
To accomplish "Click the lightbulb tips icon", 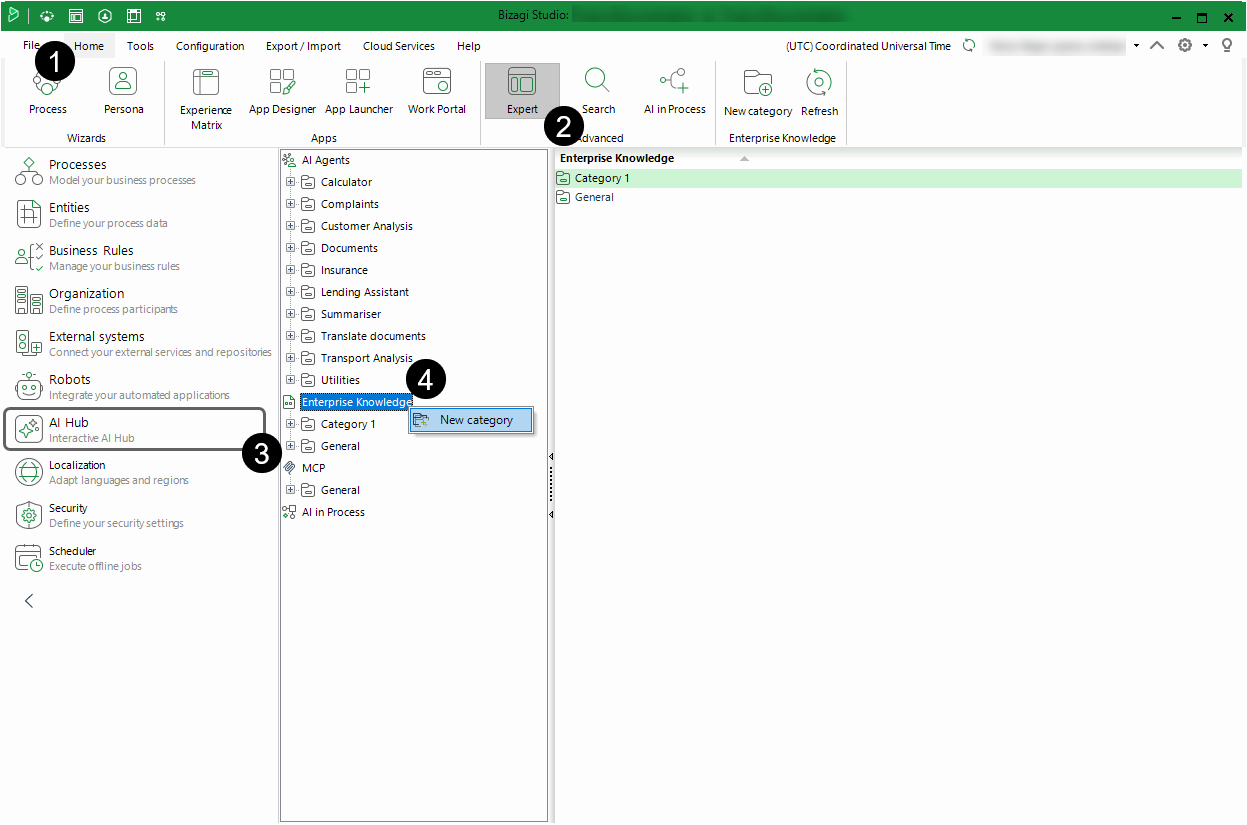I will pos(1227,45).
